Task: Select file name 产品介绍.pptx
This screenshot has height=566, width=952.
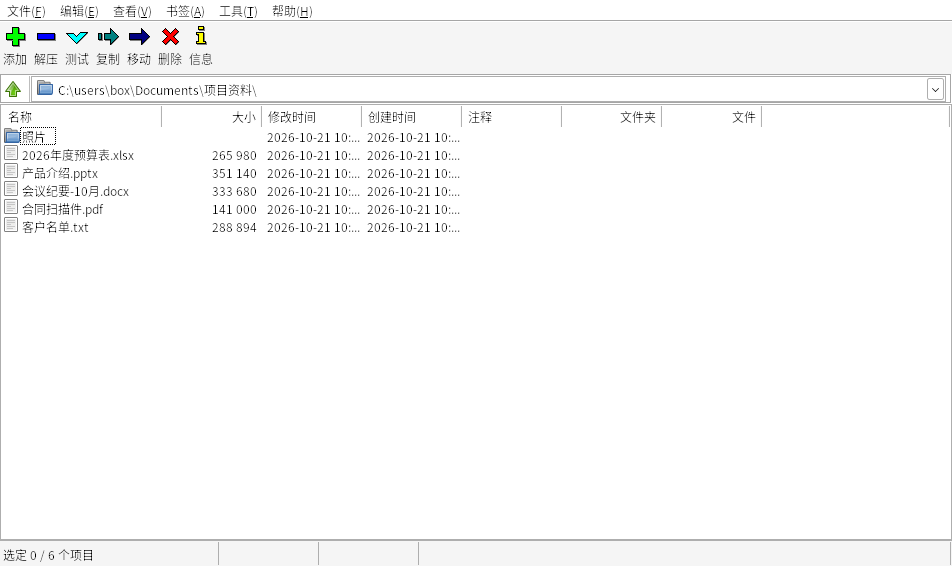Action: click(60, 174)
